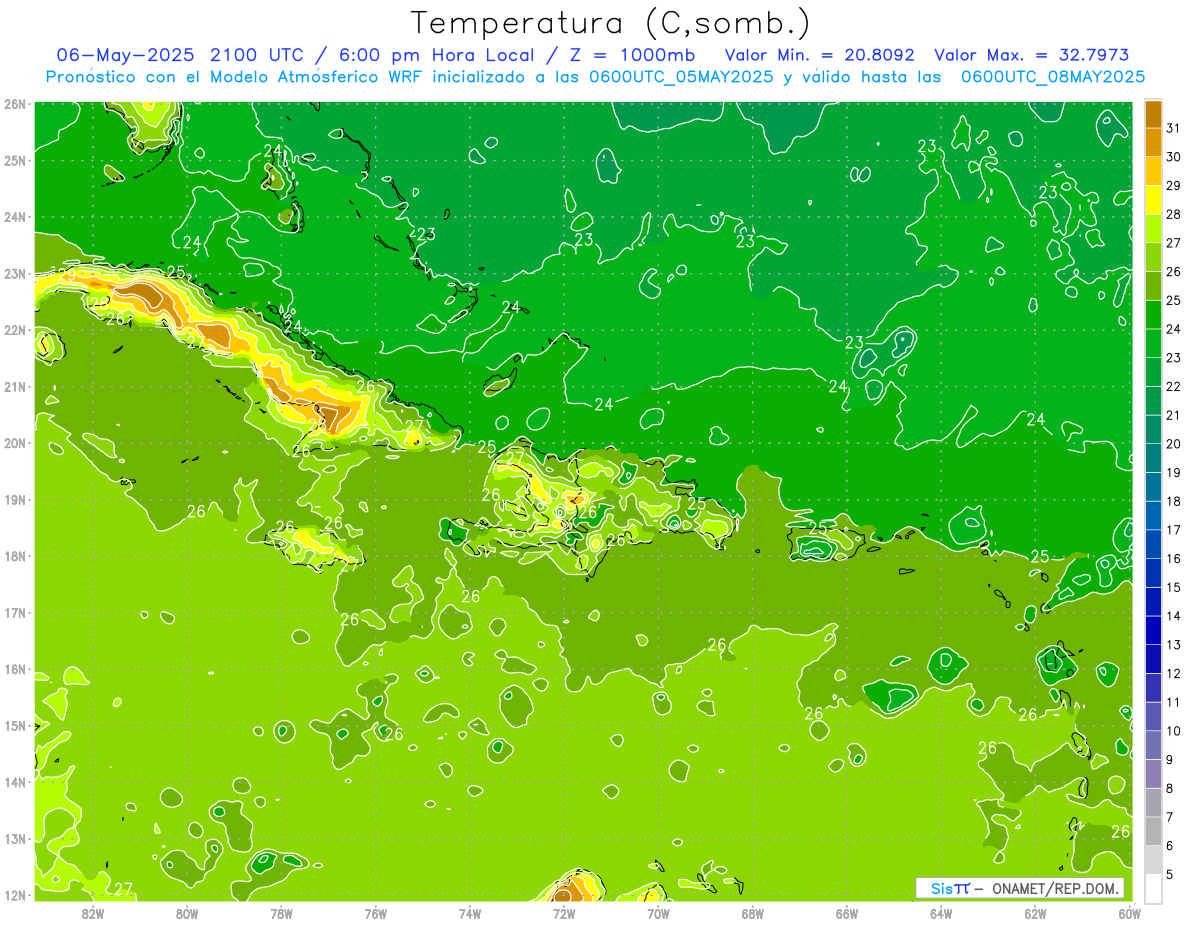The width and height of the screenshot is (1200, 927).
Task: Click the 17N latitude axis label
Action: 15,612
